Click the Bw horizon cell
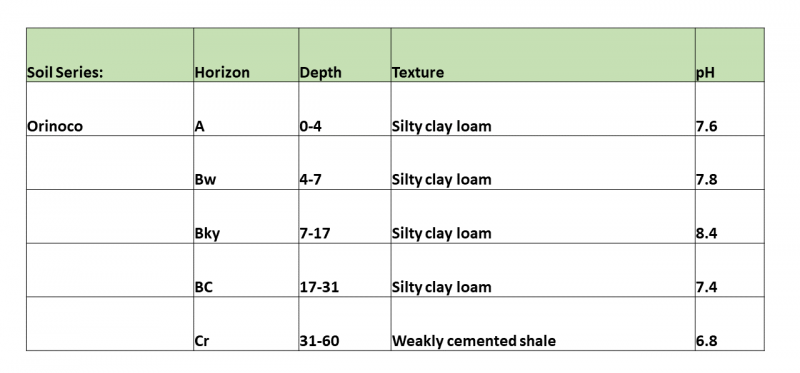The width and height of the screenshot is (800, 373). click(x=246, y=162)
